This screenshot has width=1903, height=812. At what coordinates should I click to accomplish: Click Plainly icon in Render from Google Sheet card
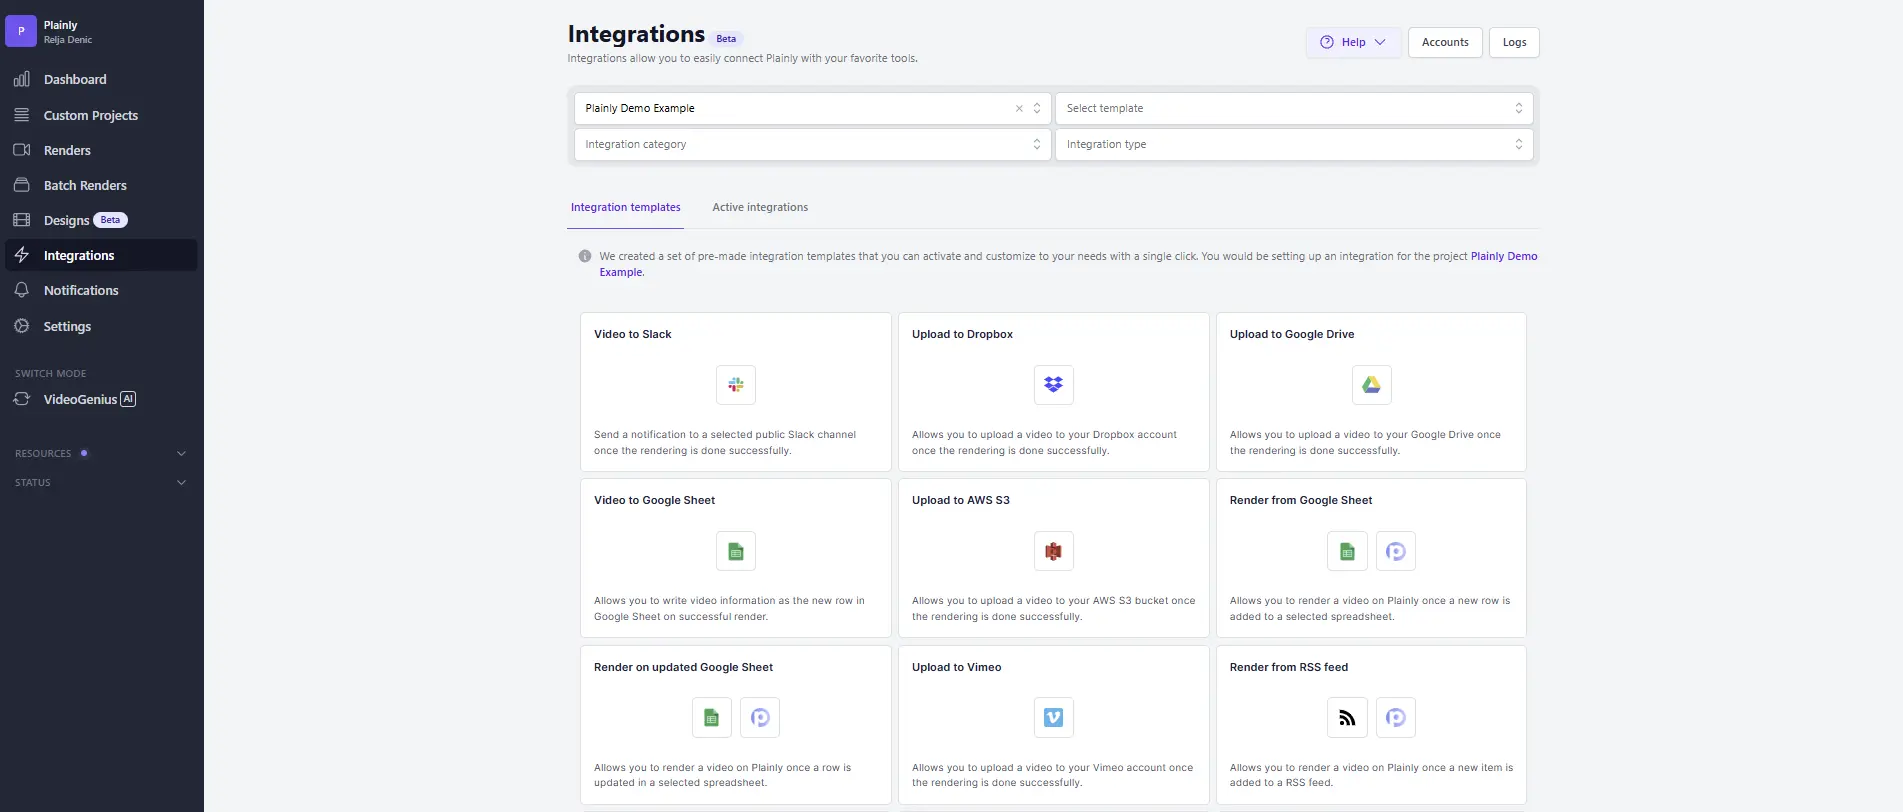[1396, 551]
